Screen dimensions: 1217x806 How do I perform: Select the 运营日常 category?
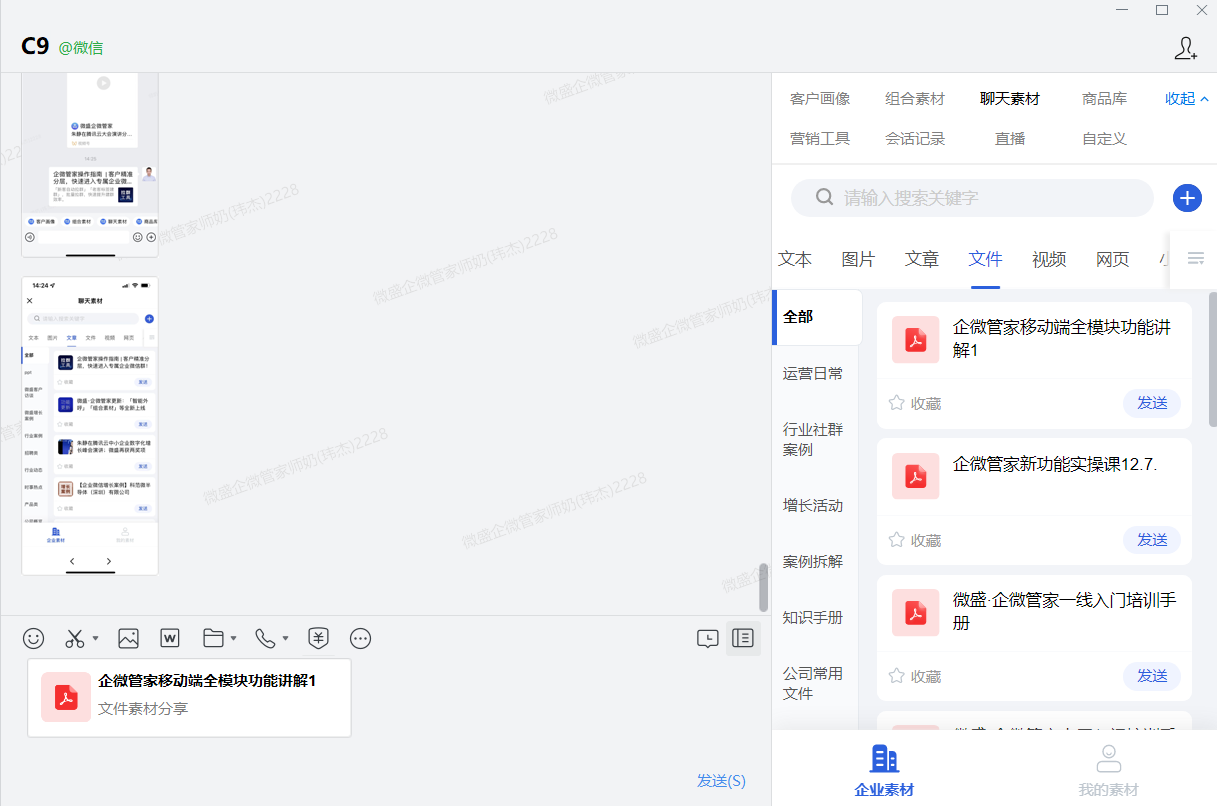(815, 373)
